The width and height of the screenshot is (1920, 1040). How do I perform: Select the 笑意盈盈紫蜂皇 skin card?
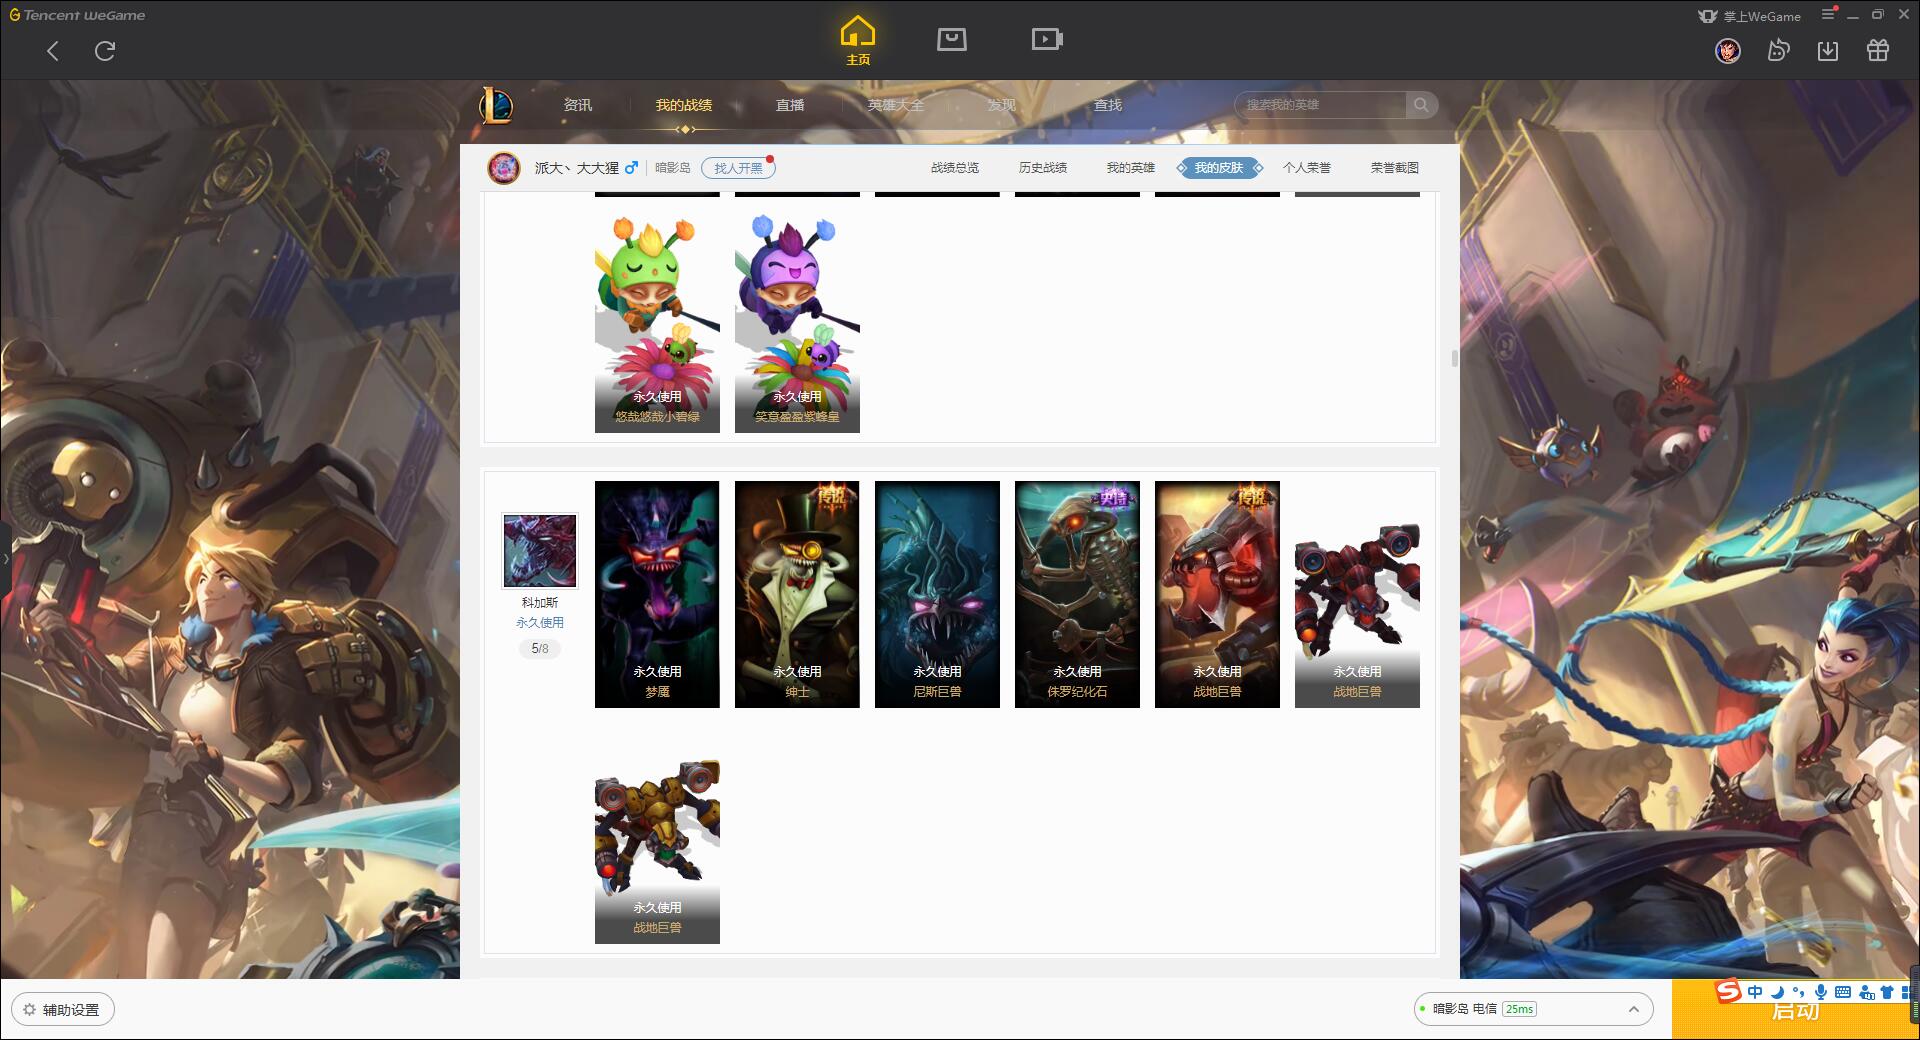coord(797,320)
